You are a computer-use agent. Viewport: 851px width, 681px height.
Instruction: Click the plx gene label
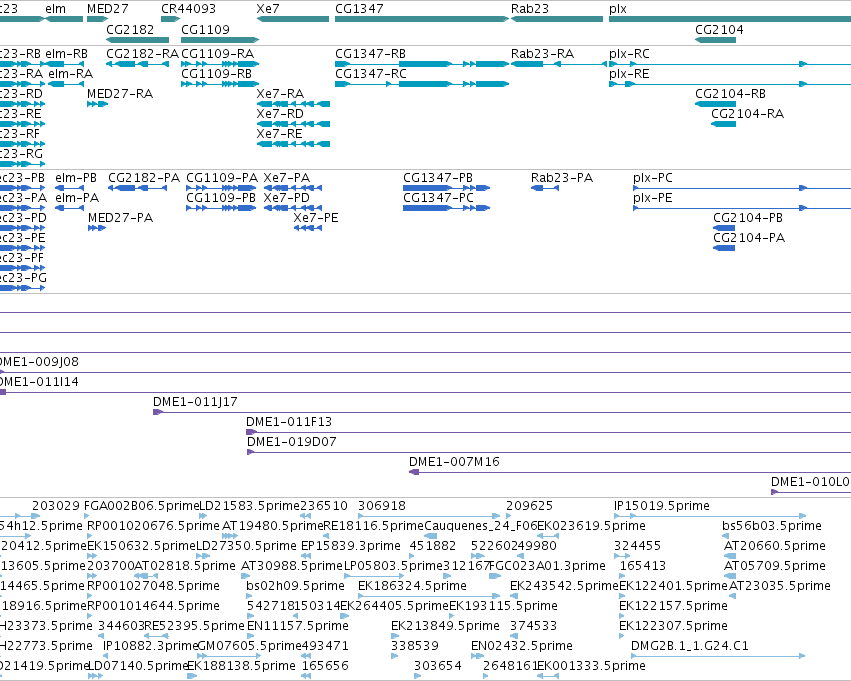(618, 9)
